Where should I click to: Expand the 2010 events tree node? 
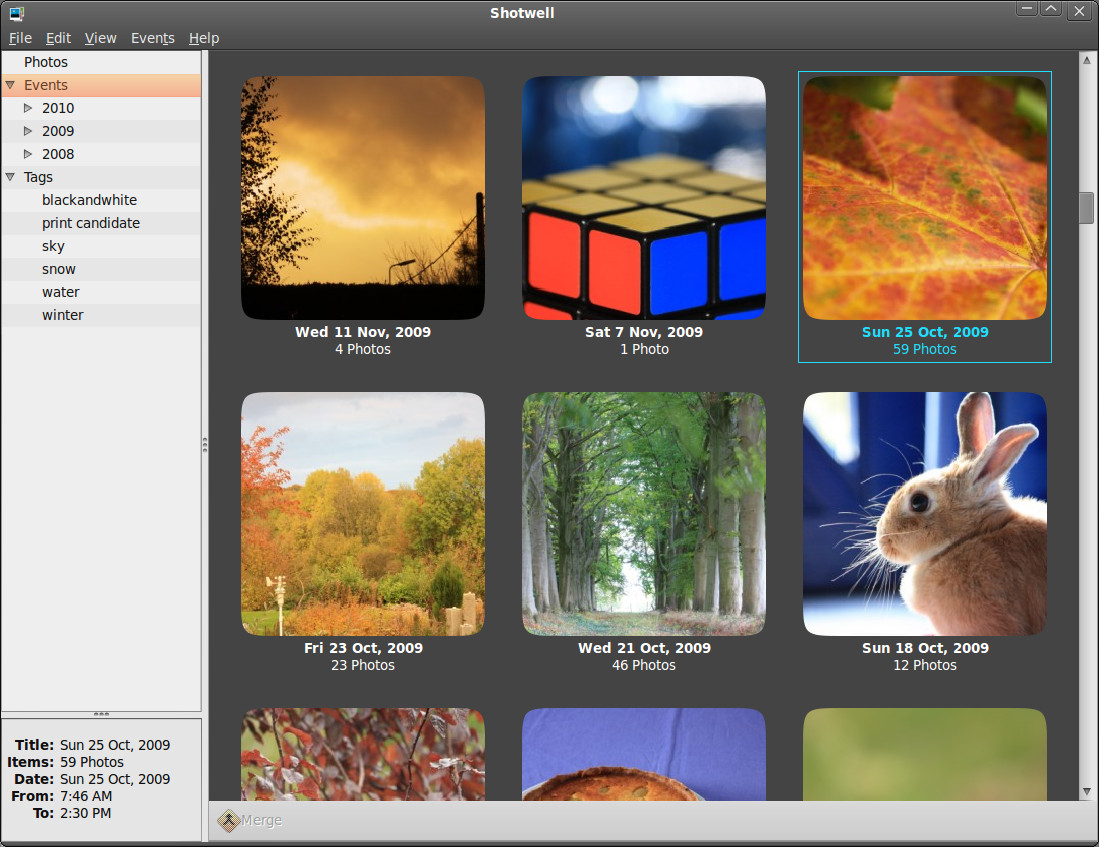tap(28, 108)
